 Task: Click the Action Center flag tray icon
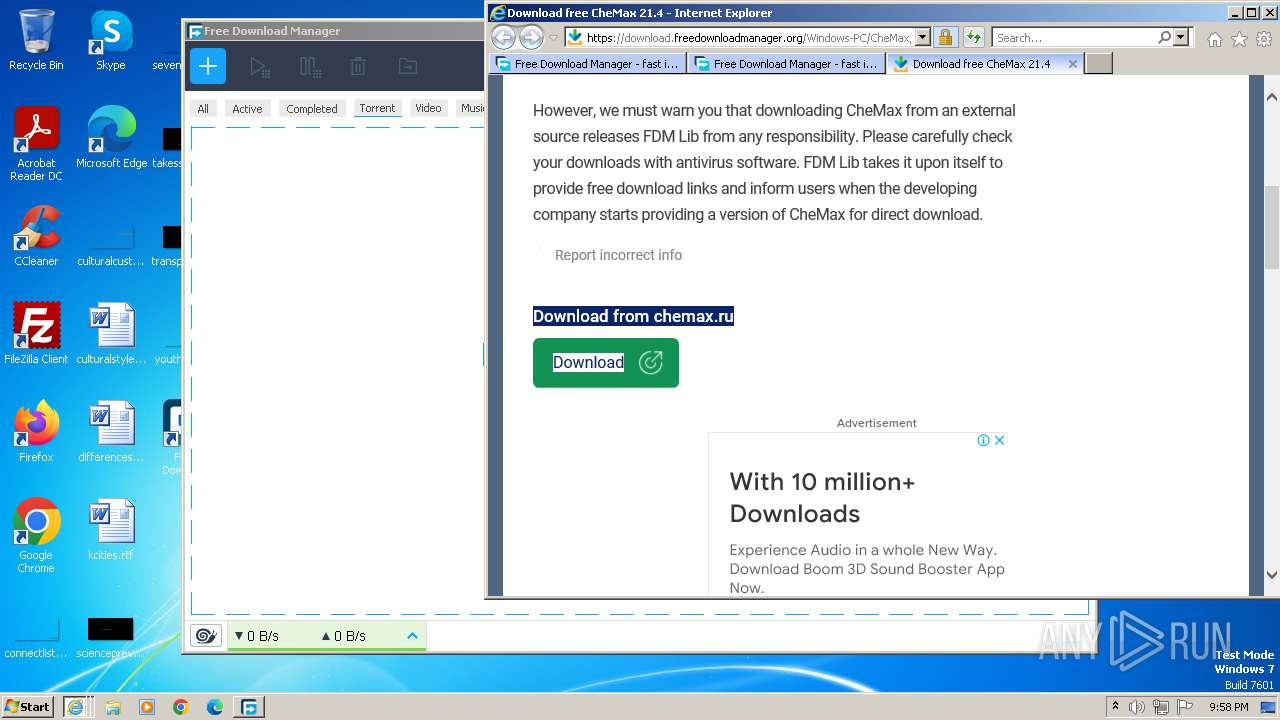(x=1185, y=707)
